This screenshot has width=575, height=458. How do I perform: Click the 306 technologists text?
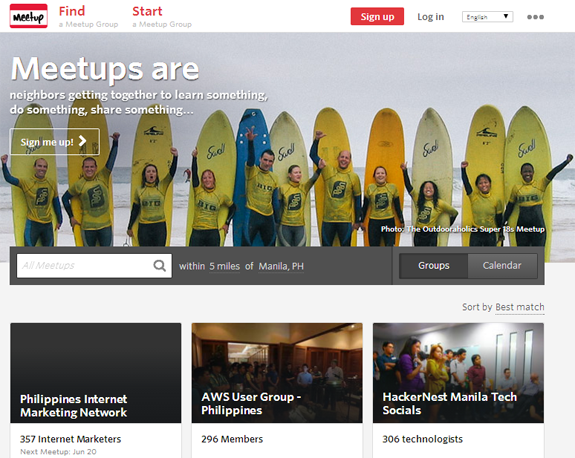click(422, 439)
